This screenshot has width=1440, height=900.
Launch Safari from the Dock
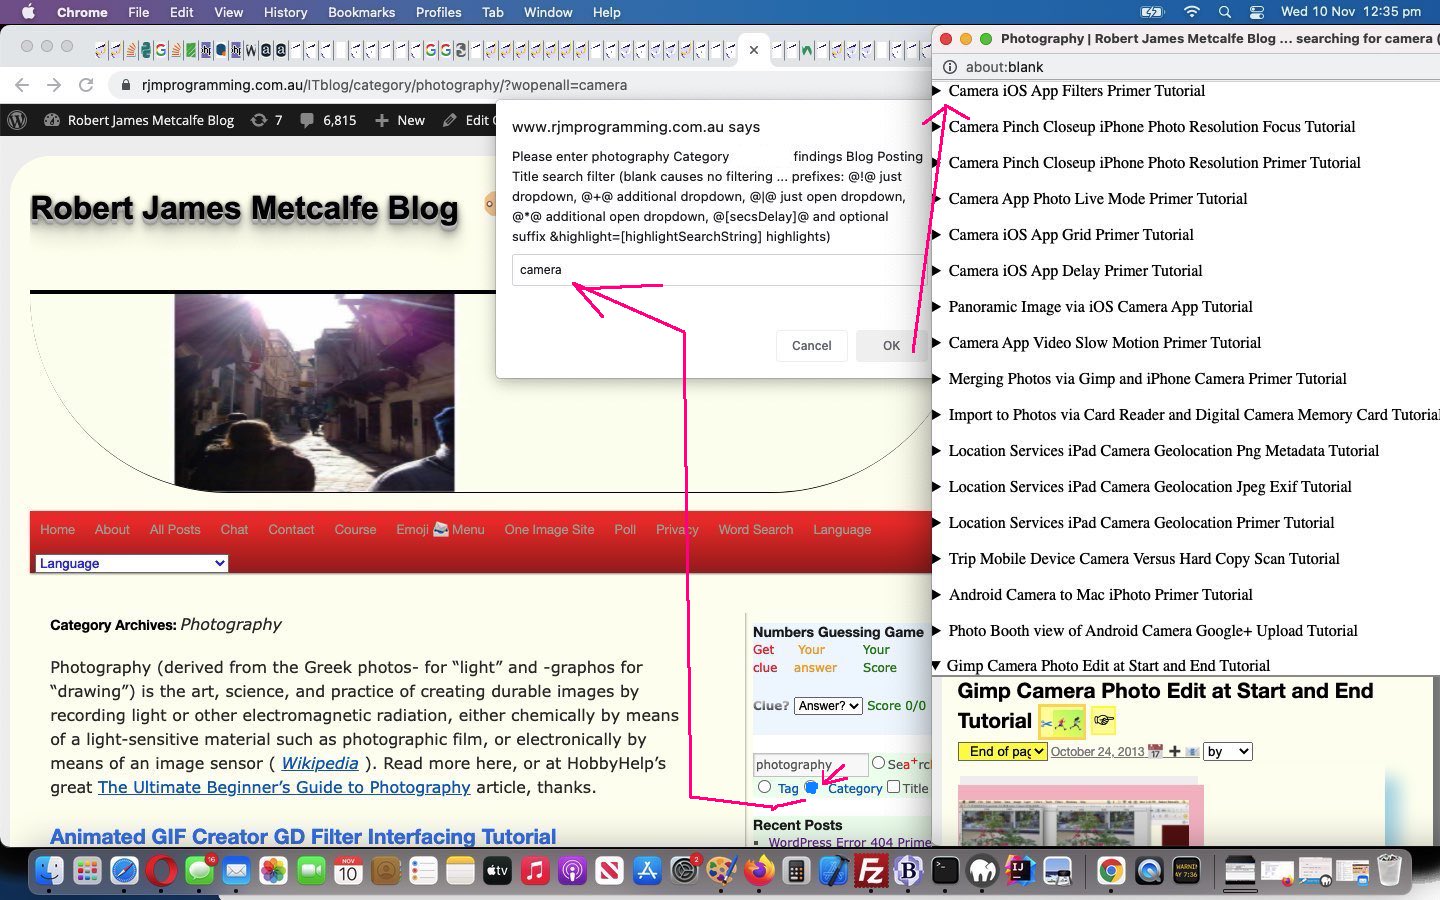pyautogui.click(x=125, y=872)
